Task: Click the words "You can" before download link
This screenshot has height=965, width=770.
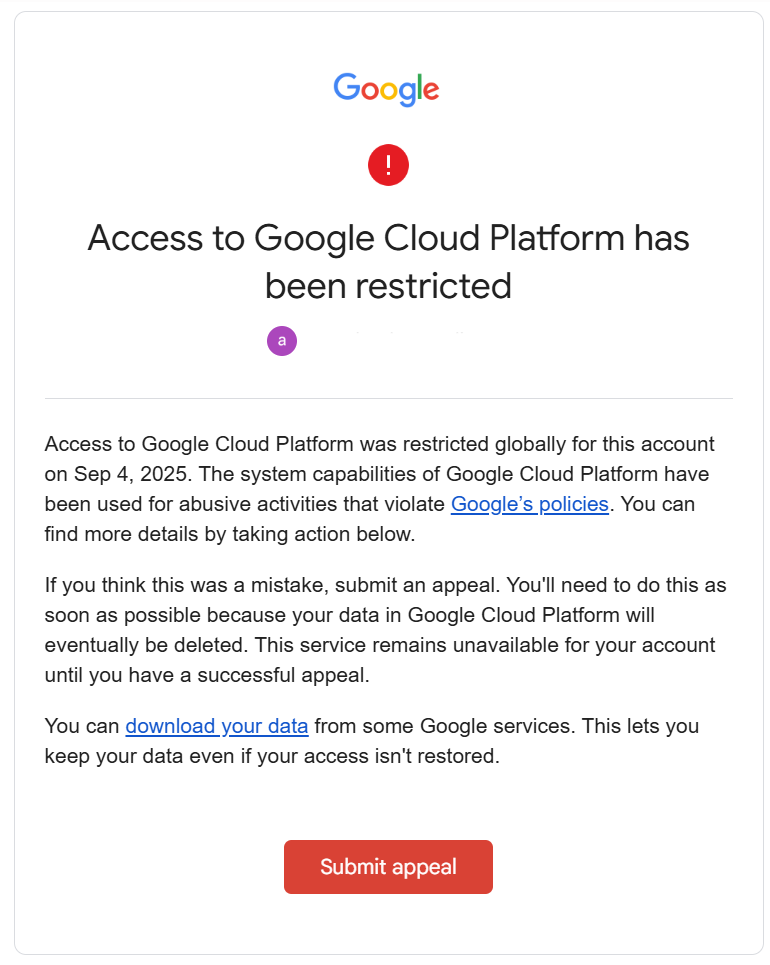Action: [x=82, y=726]
